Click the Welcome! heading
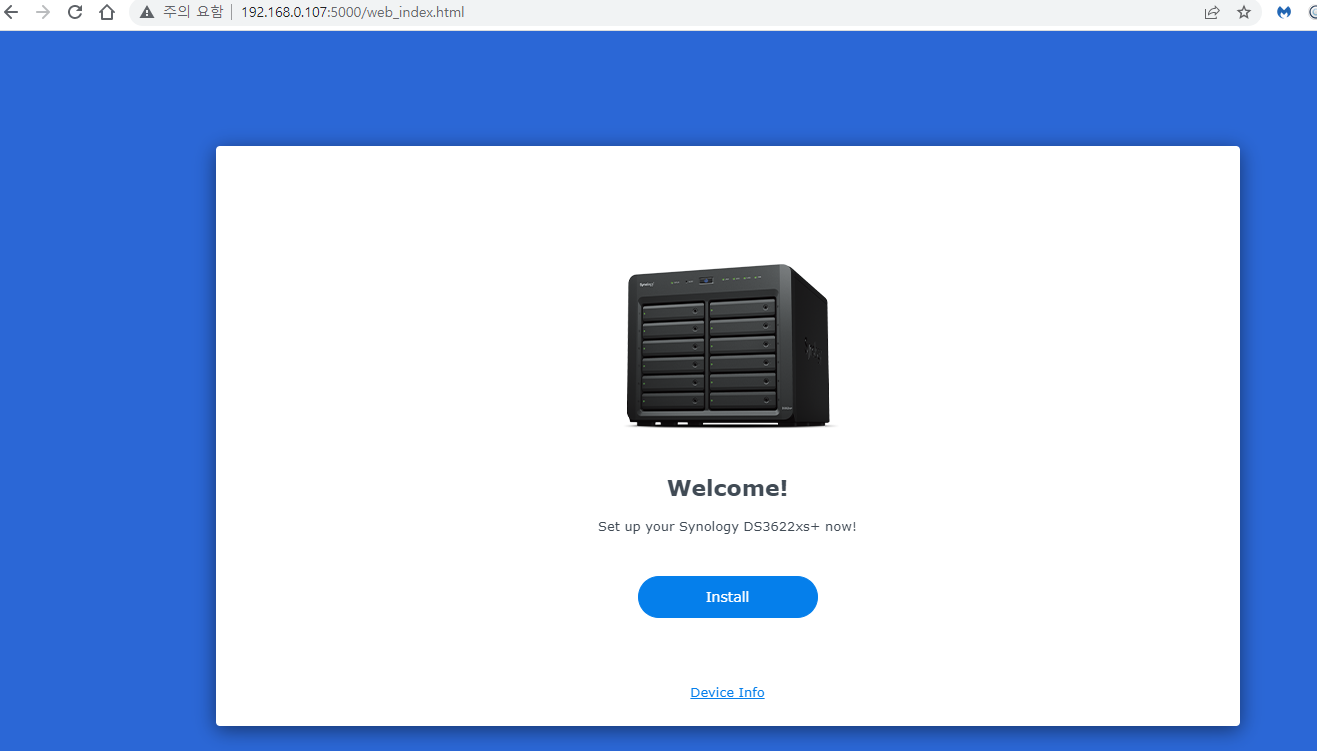Screen dimensions: 1317x751 click(x=727, y=488)
